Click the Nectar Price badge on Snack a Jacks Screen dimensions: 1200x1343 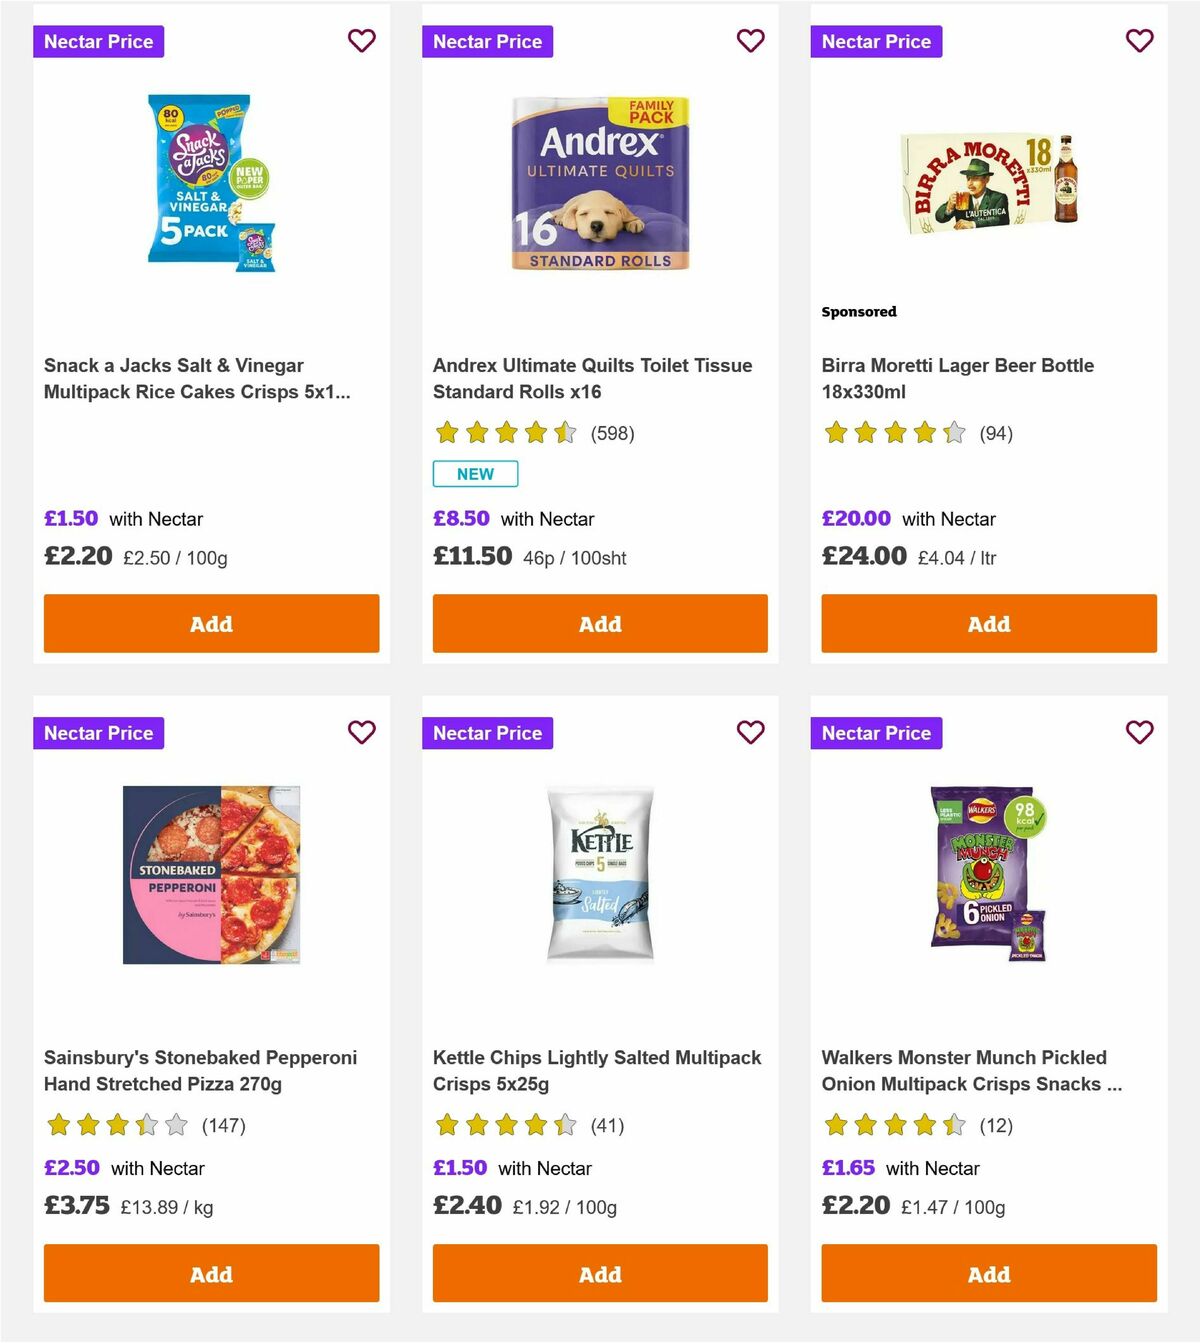coord(98,41)
